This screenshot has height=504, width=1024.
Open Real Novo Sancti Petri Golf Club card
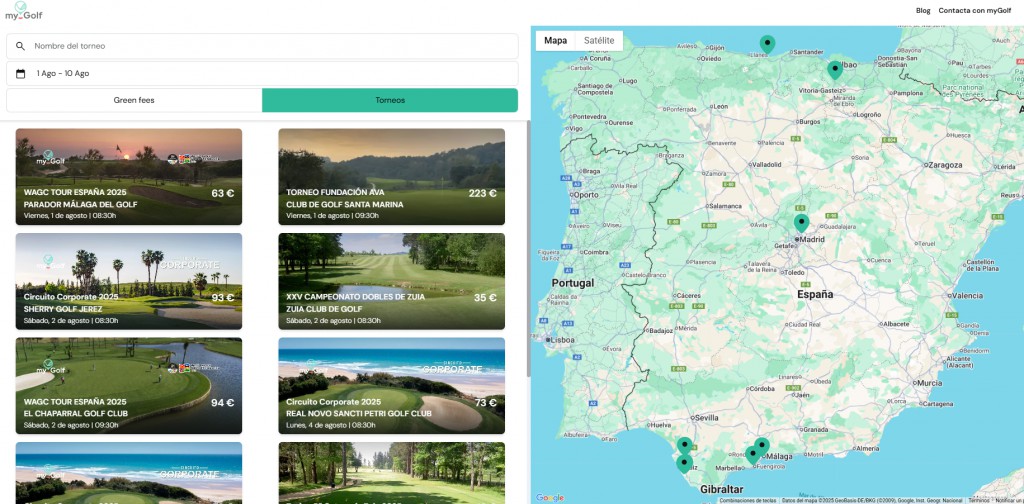pos(391,386)
